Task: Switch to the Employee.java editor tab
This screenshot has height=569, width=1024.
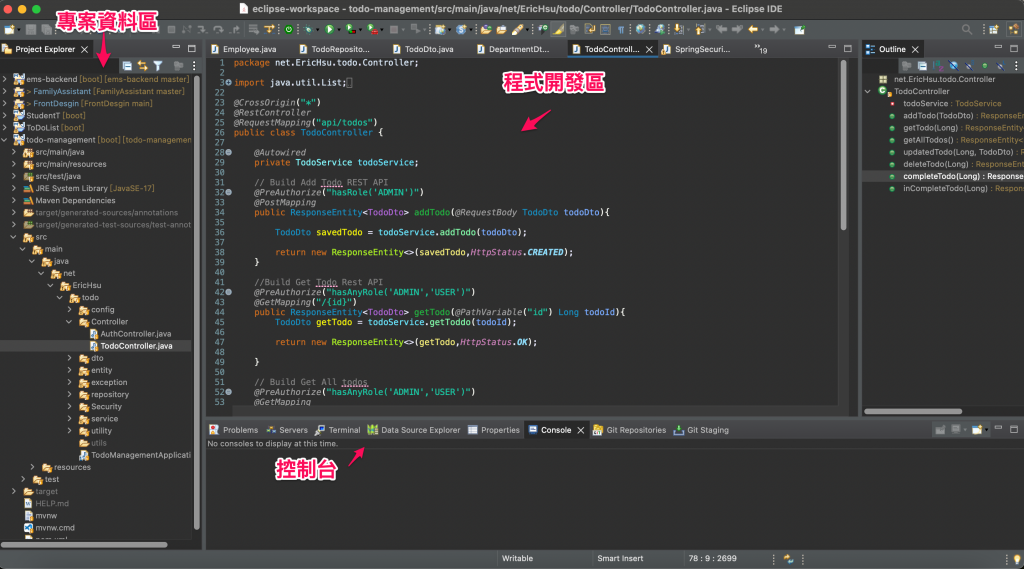Action: 249,48
